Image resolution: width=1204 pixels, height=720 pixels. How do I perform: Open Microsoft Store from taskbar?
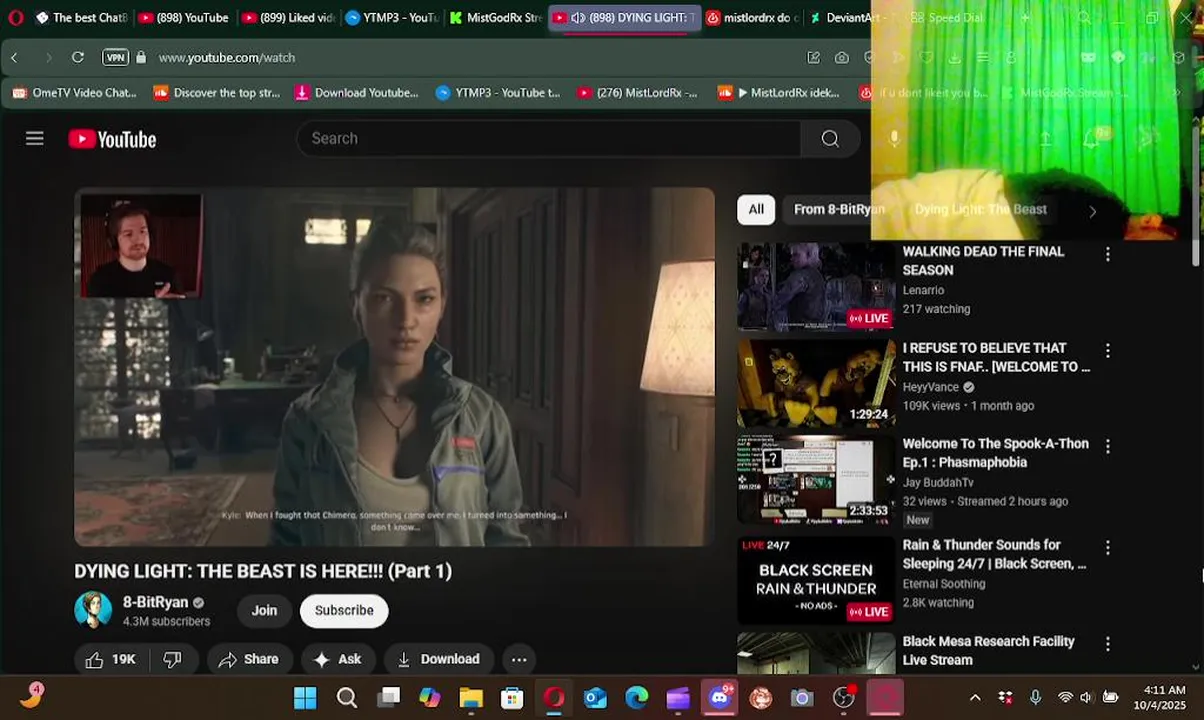[512, 698]
